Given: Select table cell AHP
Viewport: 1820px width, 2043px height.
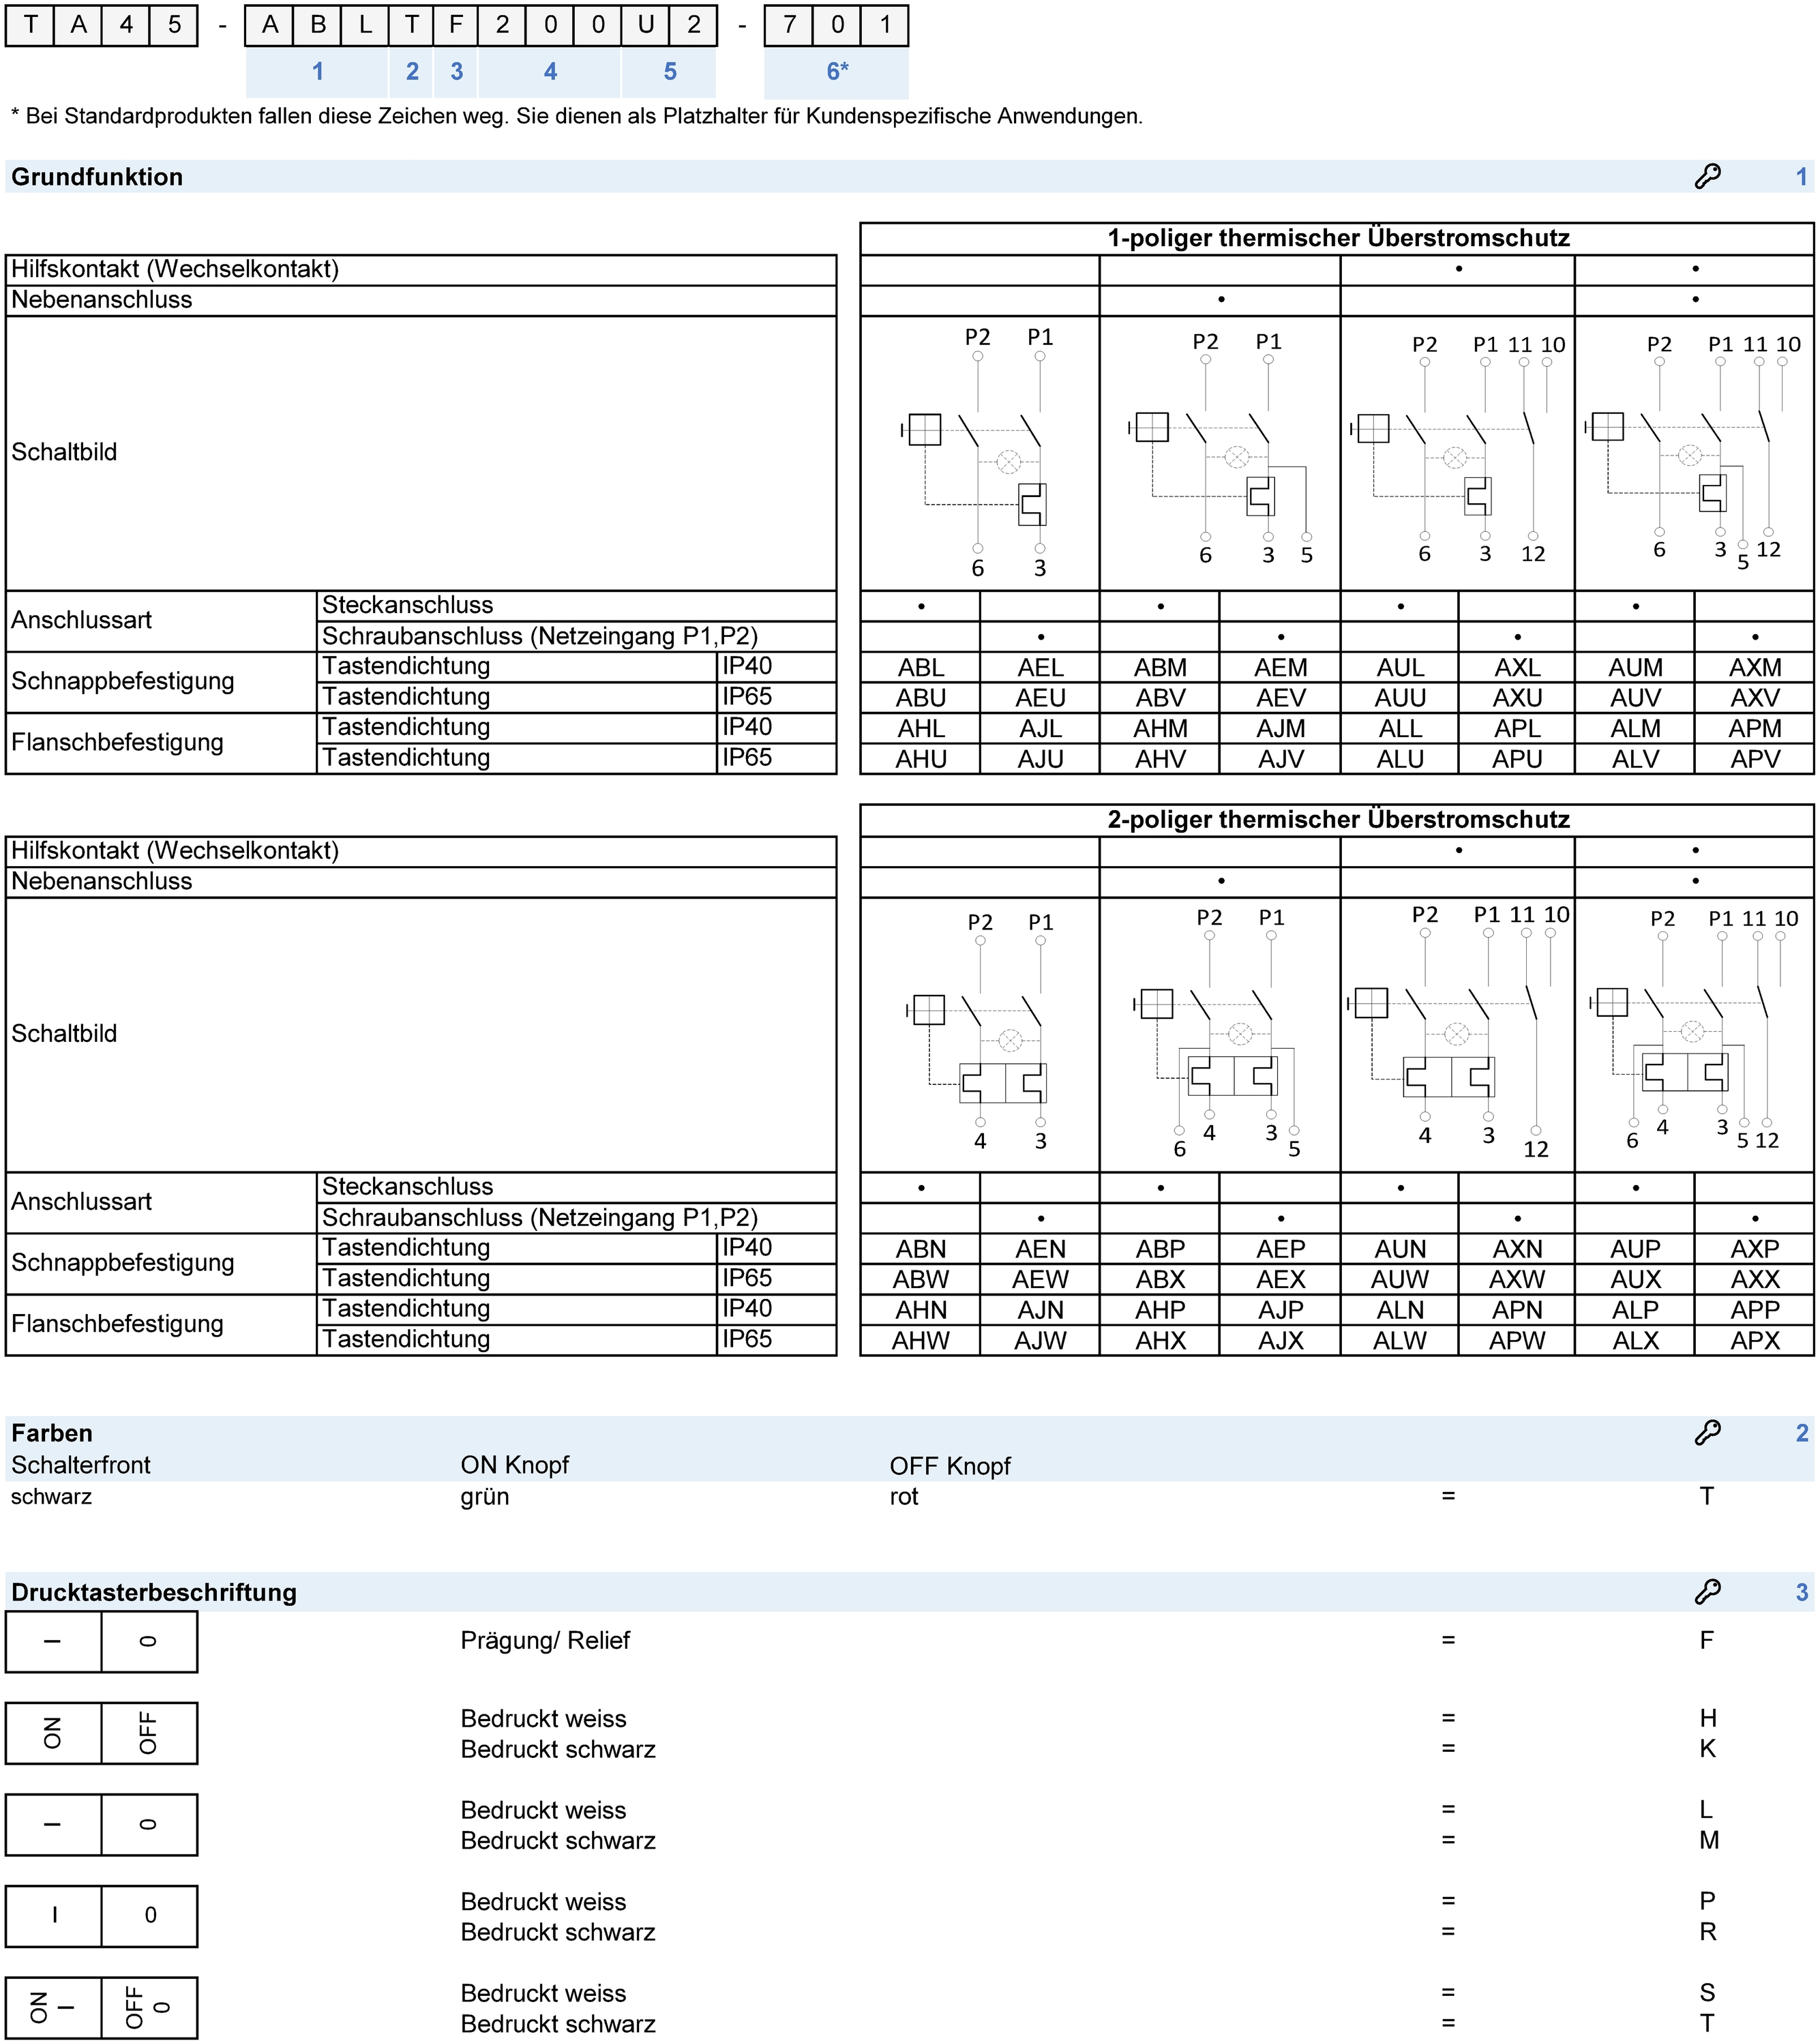Looking at the screenshot, I should 1160,1310.
